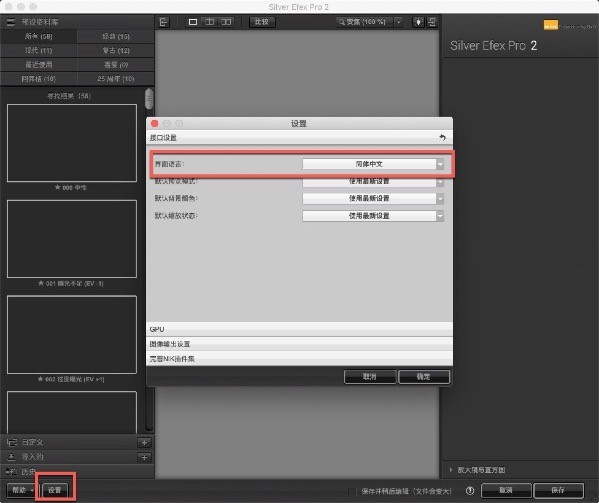This screenshot has width=599, height=503.
Task: Open the 默认缩放状态 dropdown
Action: click(x=373, y=216)
